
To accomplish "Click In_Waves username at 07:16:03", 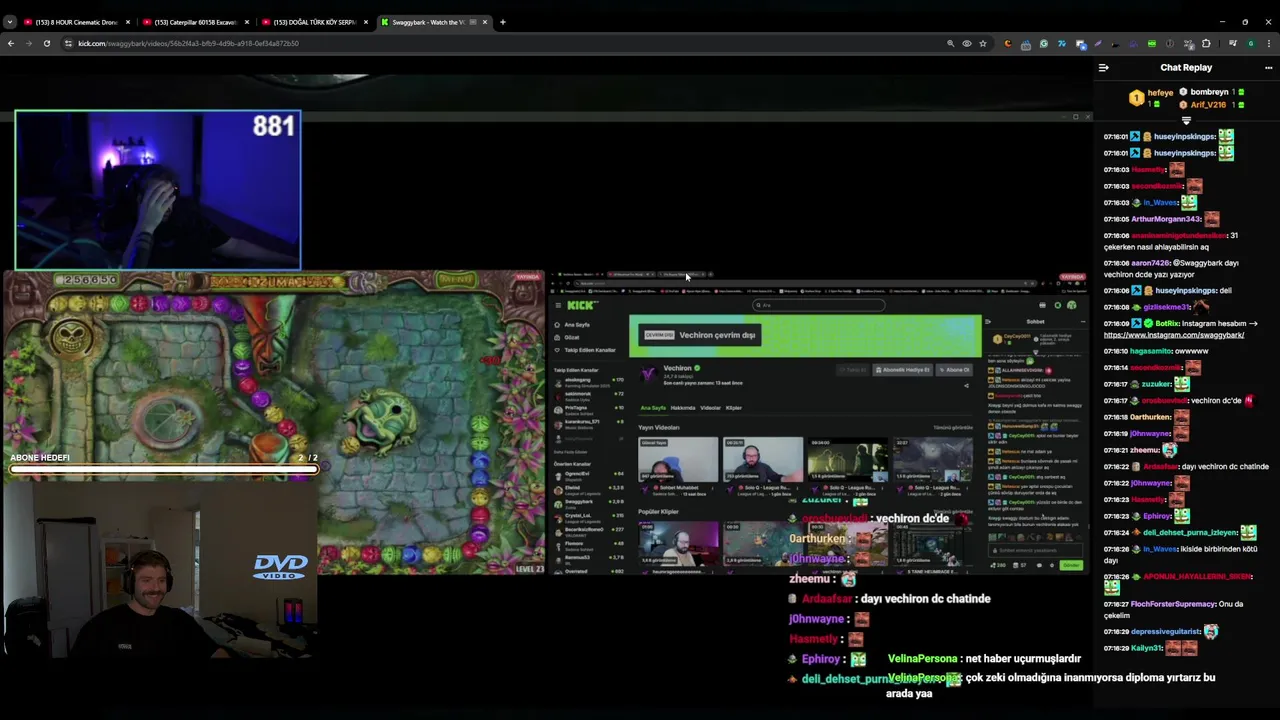I will [1160, 203].
